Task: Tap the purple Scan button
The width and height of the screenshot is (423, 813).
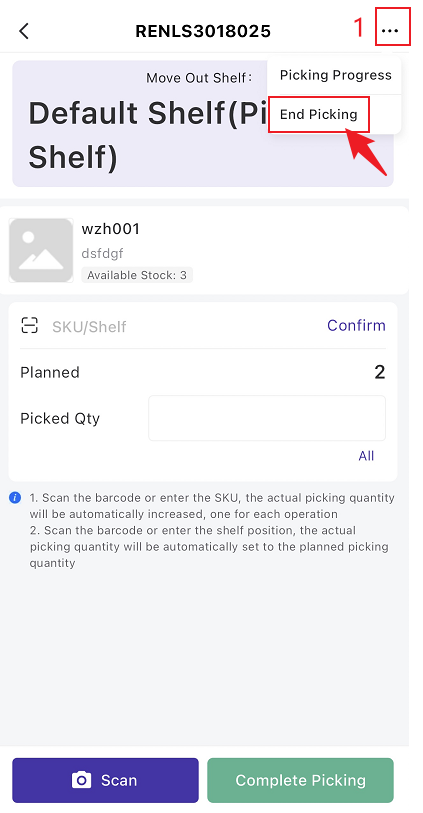Action: coord(105,780)
